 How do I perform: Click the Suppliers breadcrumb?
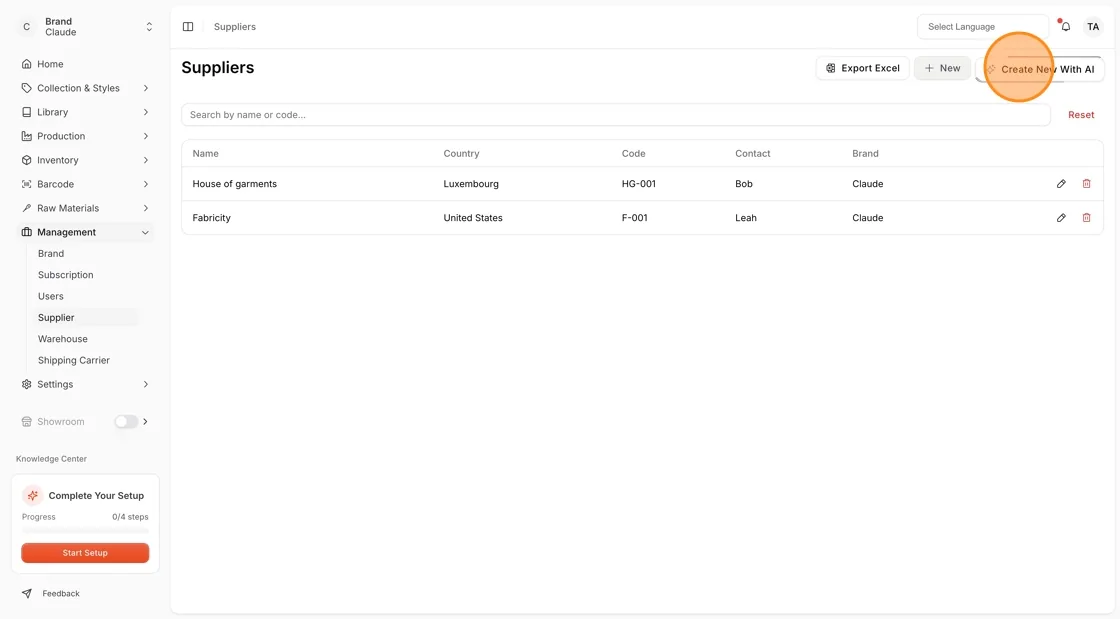[x=234, y=26]
